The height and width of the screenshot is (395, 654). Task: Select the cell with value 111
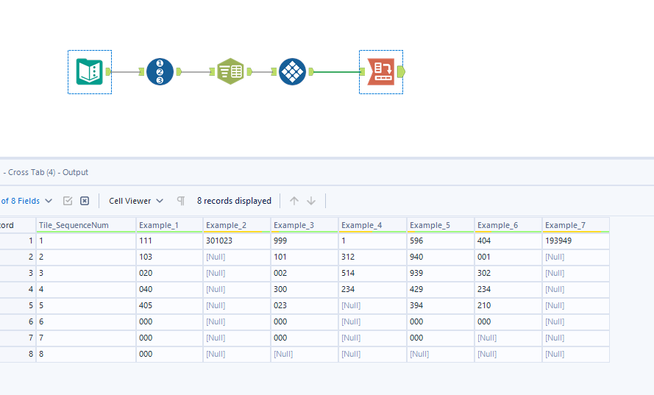coord(169,241)
